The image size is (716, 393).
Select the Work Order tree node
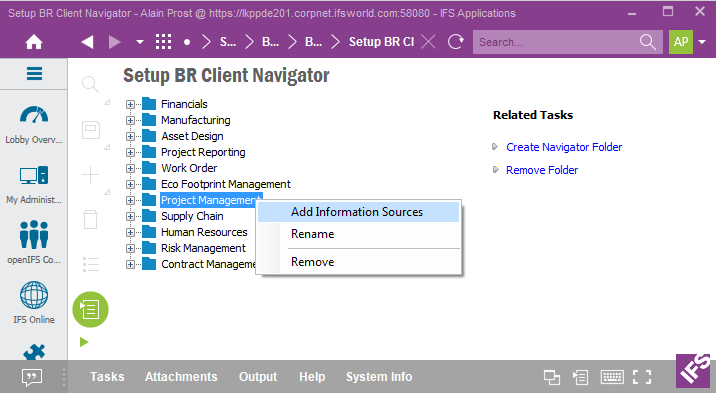(189, 168)
